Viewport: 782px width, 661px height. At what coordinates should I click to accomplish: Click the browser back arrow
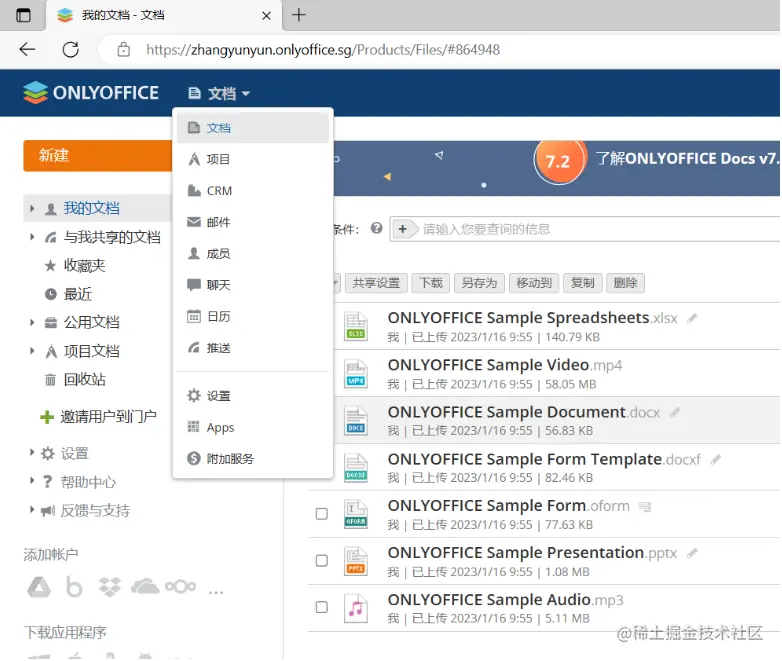click(27, 49)
